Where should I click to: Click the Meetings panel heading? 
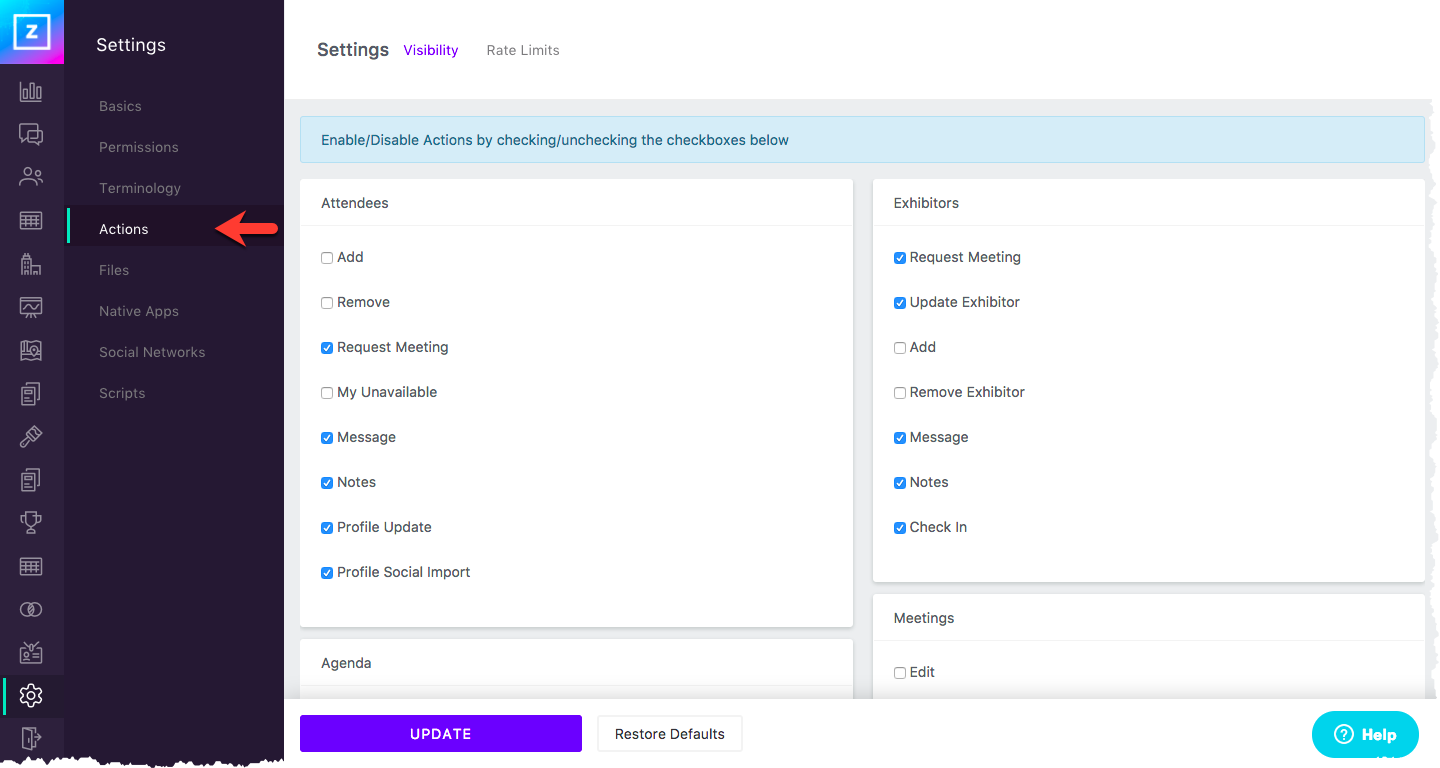924,618
